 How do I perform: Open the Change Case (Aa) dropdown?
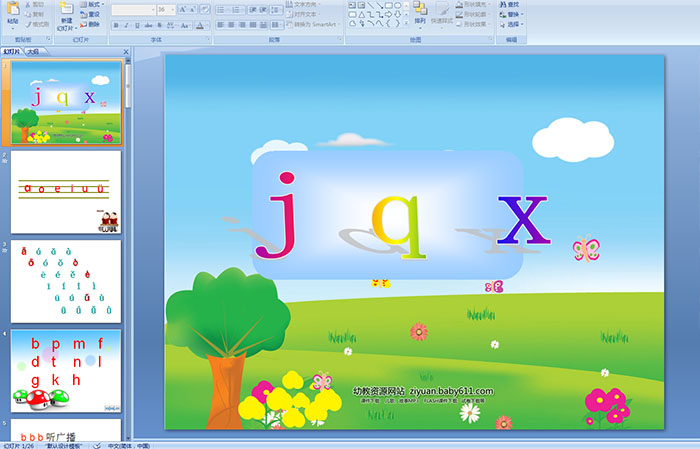[x=185, y=25]
